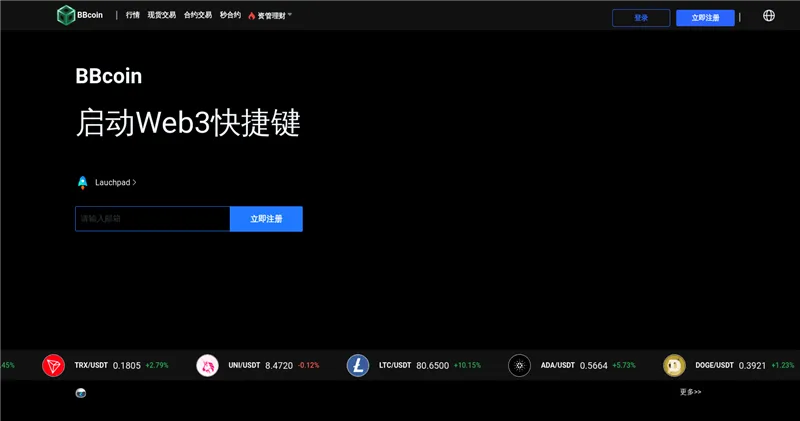The width and height of the screenshot is (800, 421).
Task: Open the UNI/USDT pair
Action: click(244, 365)
